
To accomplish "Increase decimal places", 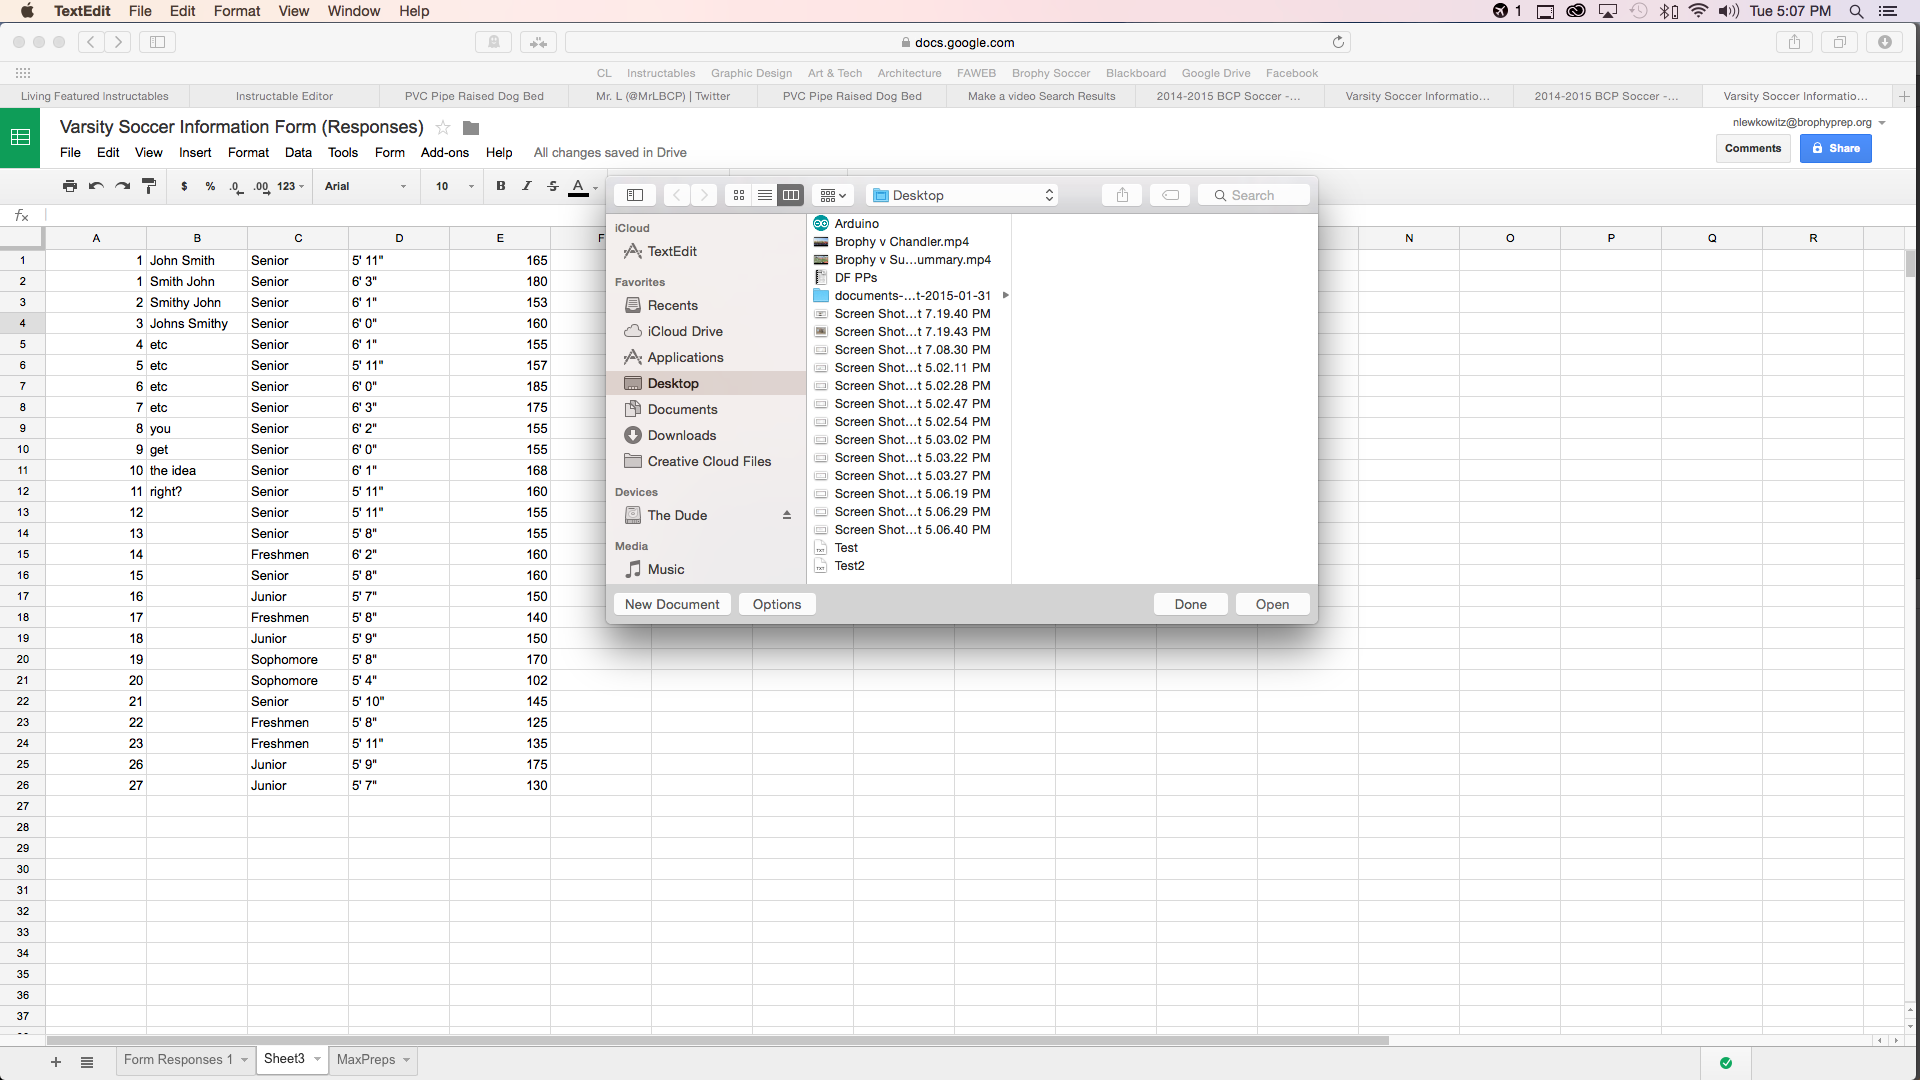I will pos(262,187).
